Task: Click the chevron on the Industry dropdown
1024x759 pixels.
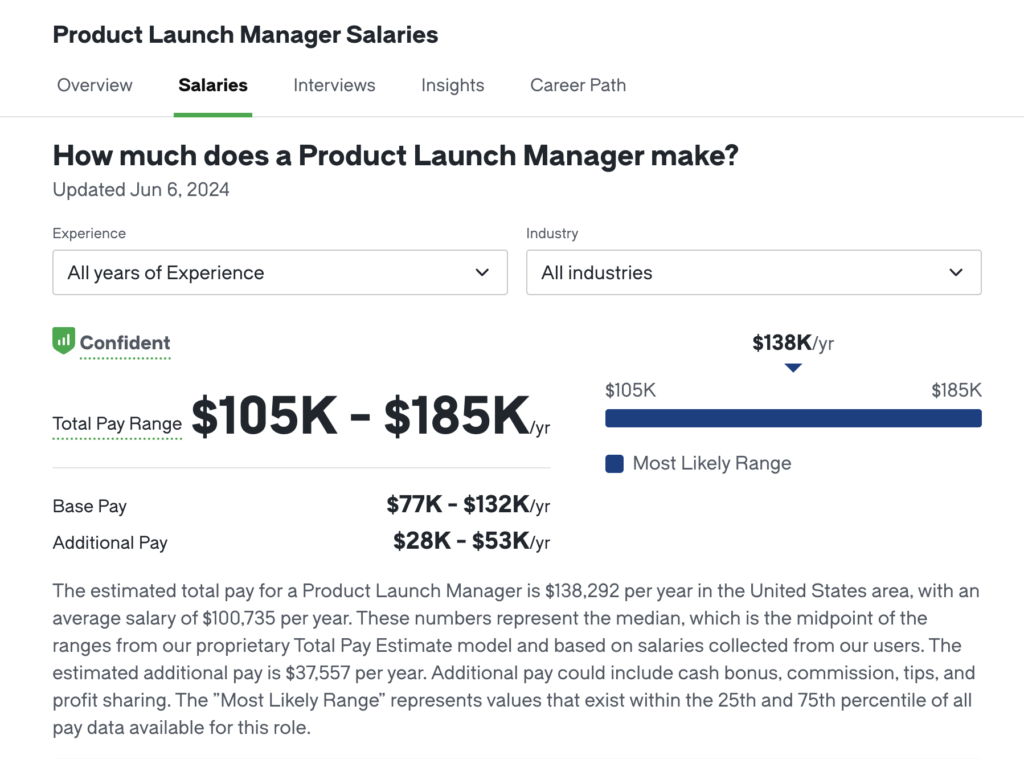Action: click(x=956, y=272)
